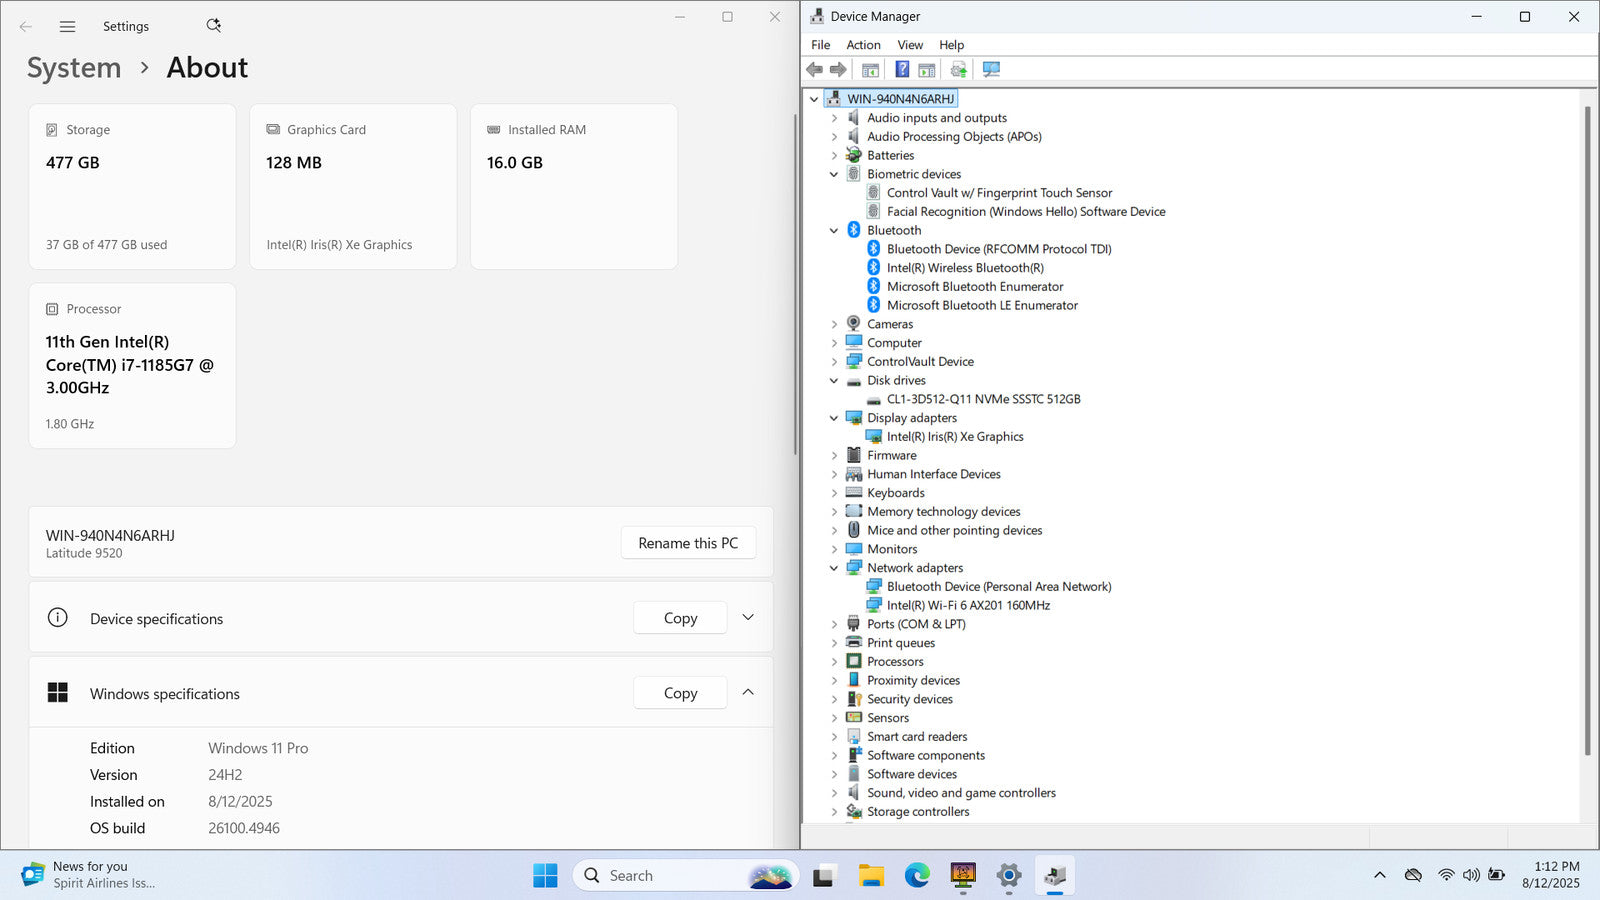Expand the Processors node

point(834,662)
